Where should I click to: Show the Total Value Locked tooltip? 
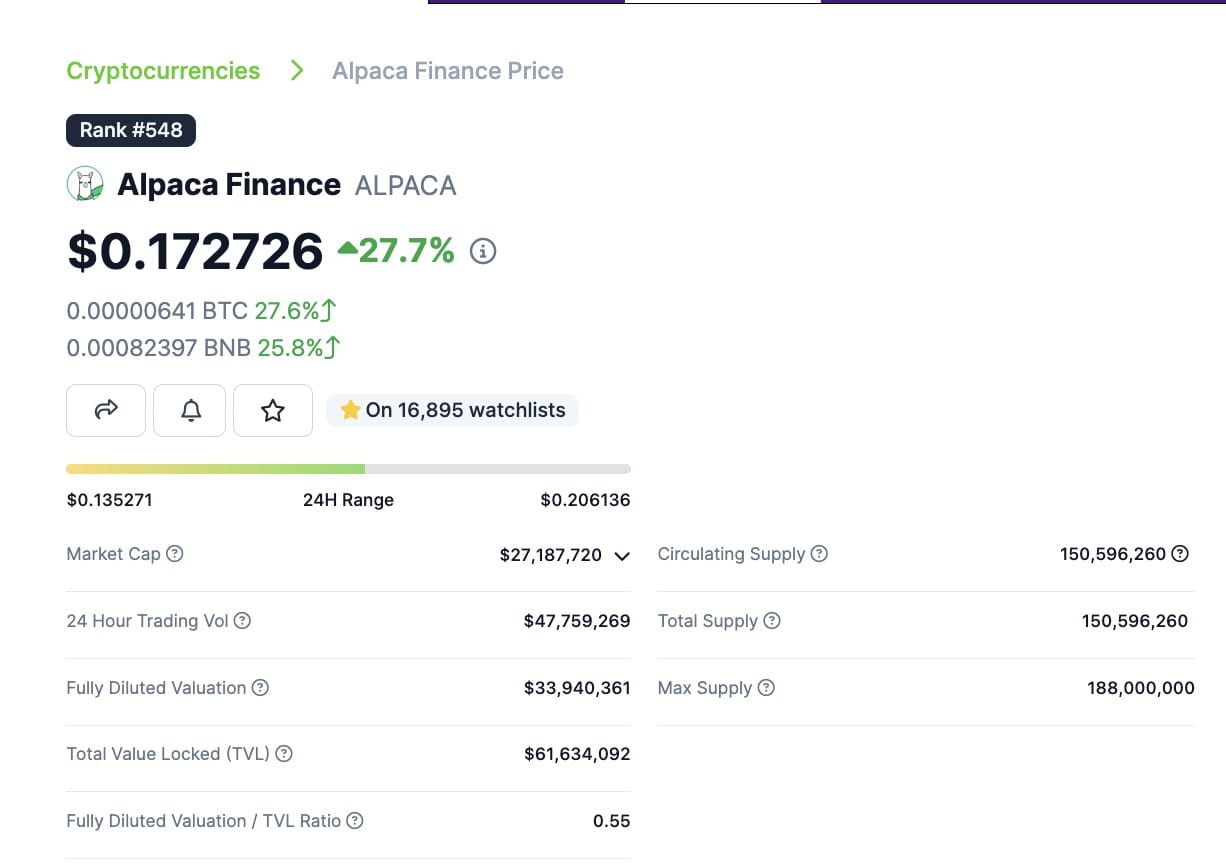point(285,754)
